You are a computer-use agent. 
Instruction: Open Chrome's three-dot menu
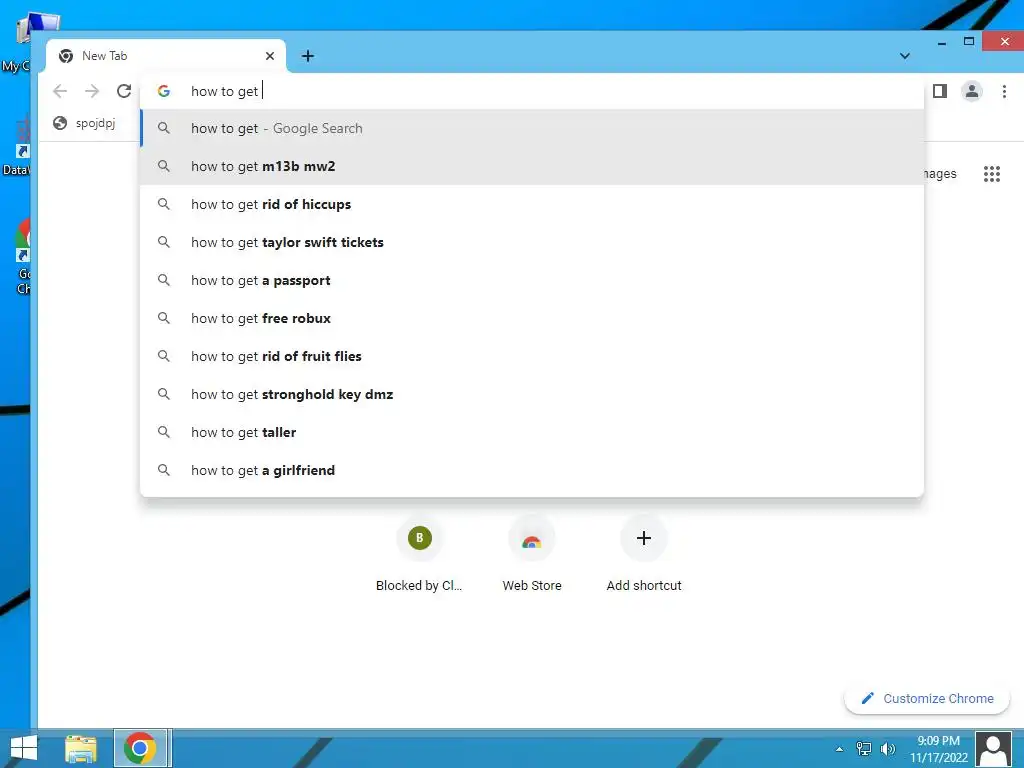(1004, 91)
